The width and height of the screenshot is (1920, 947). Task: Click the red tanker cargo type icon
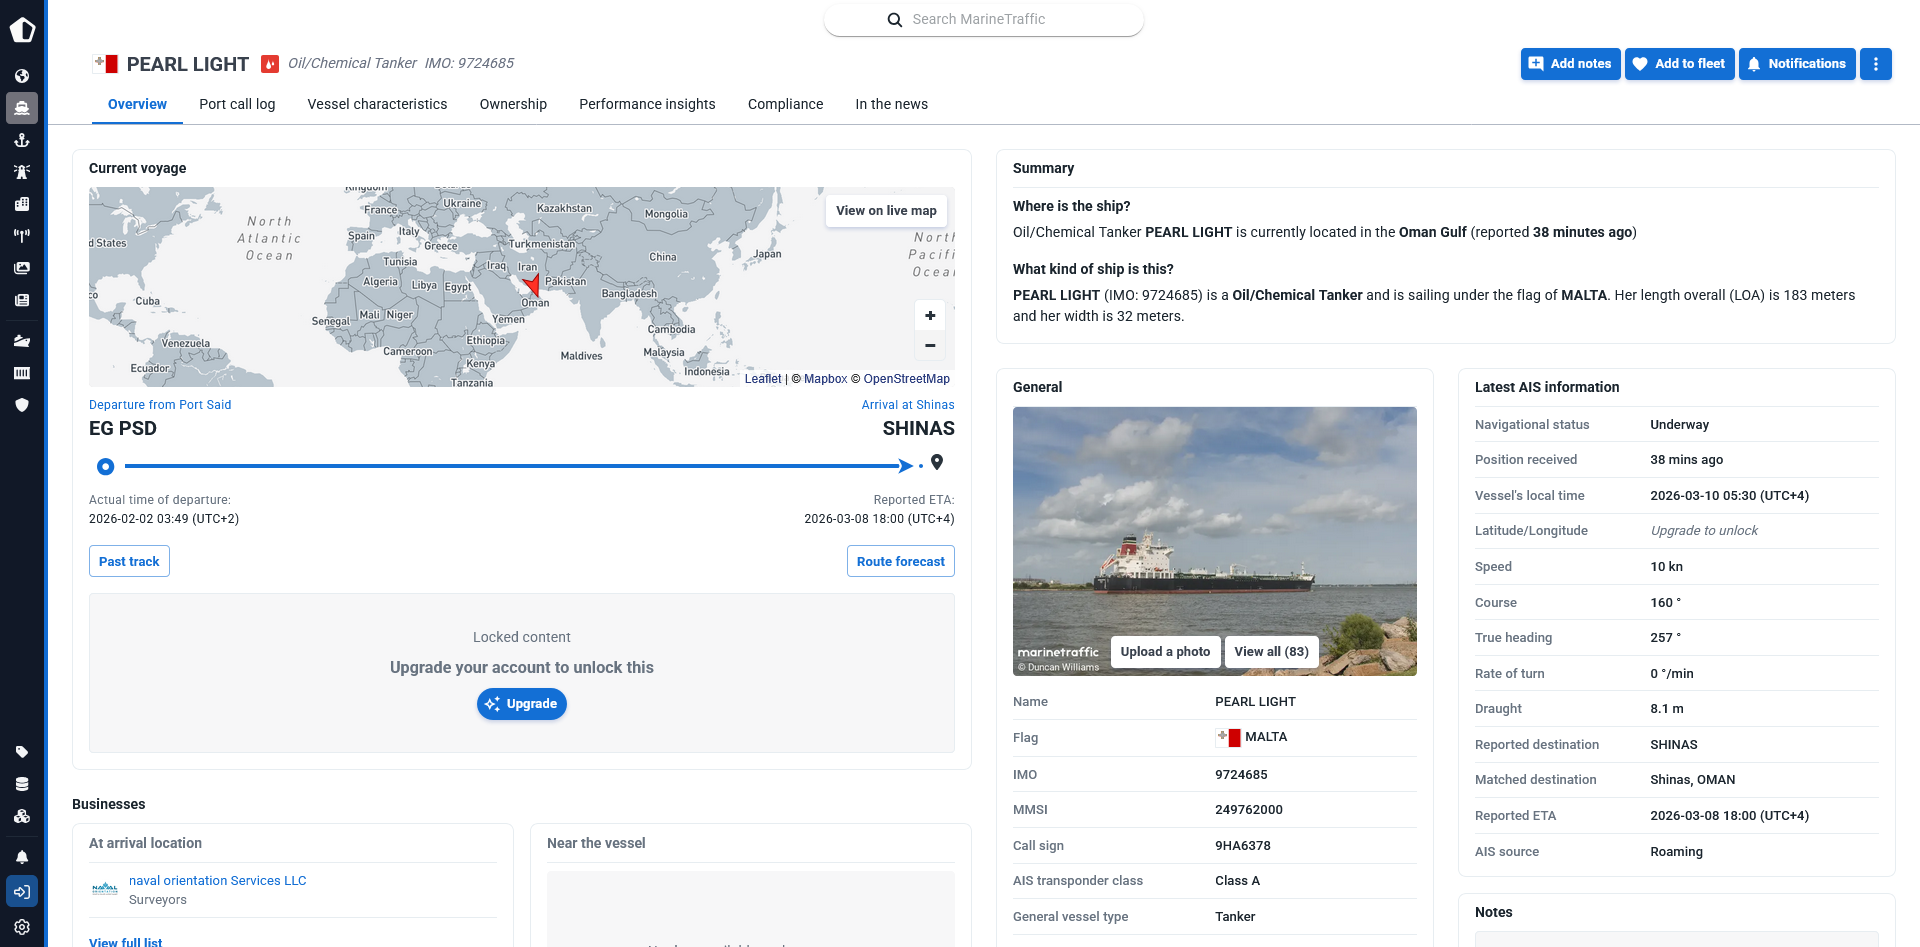click(270, 64)
